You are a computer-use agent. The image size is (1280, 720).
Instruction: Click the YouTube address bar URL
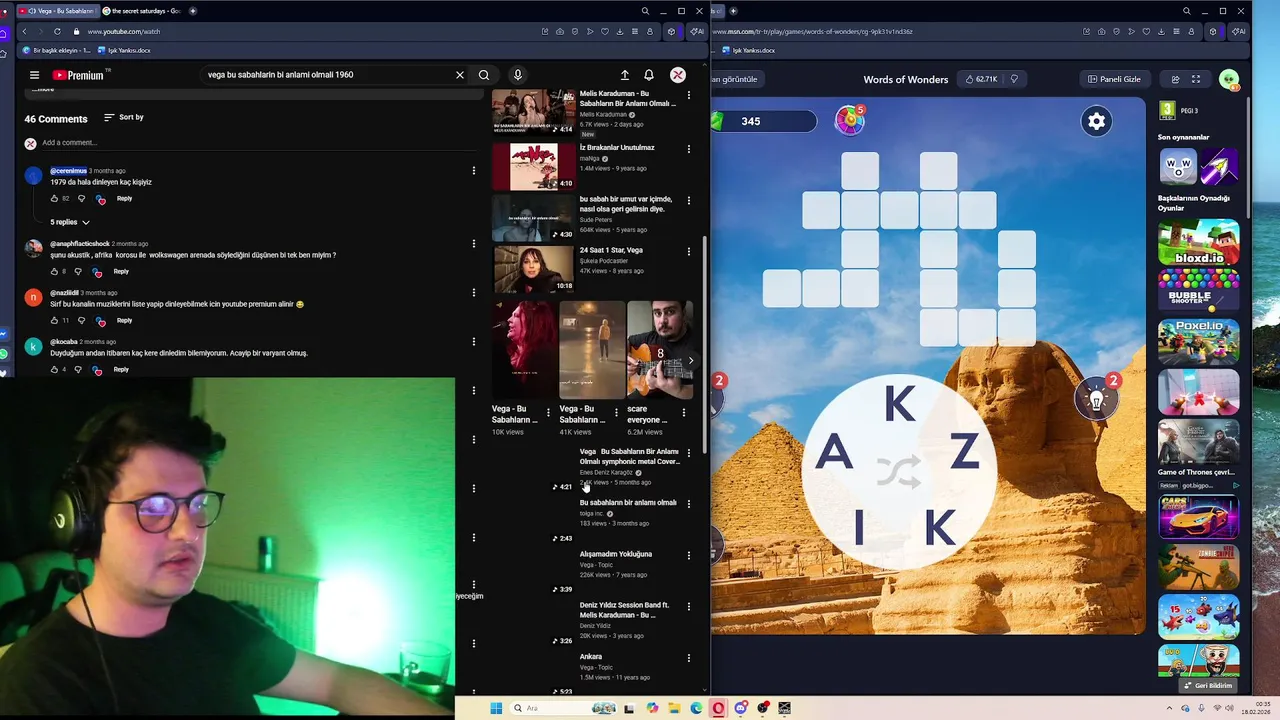coord(124,31)
